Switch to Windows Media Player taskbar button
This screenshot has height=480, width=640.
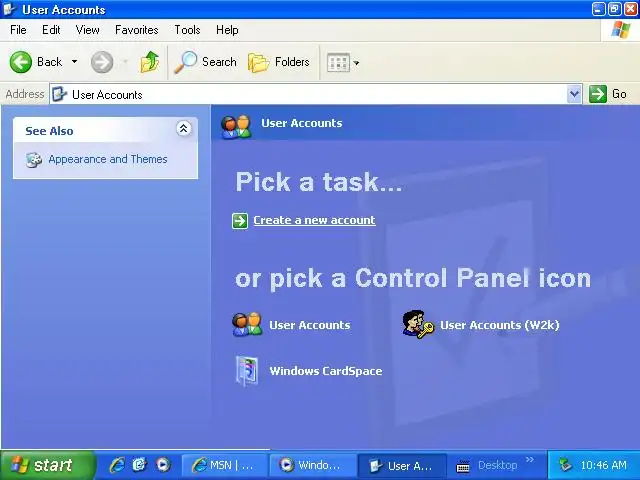click(x=312, y=465)
